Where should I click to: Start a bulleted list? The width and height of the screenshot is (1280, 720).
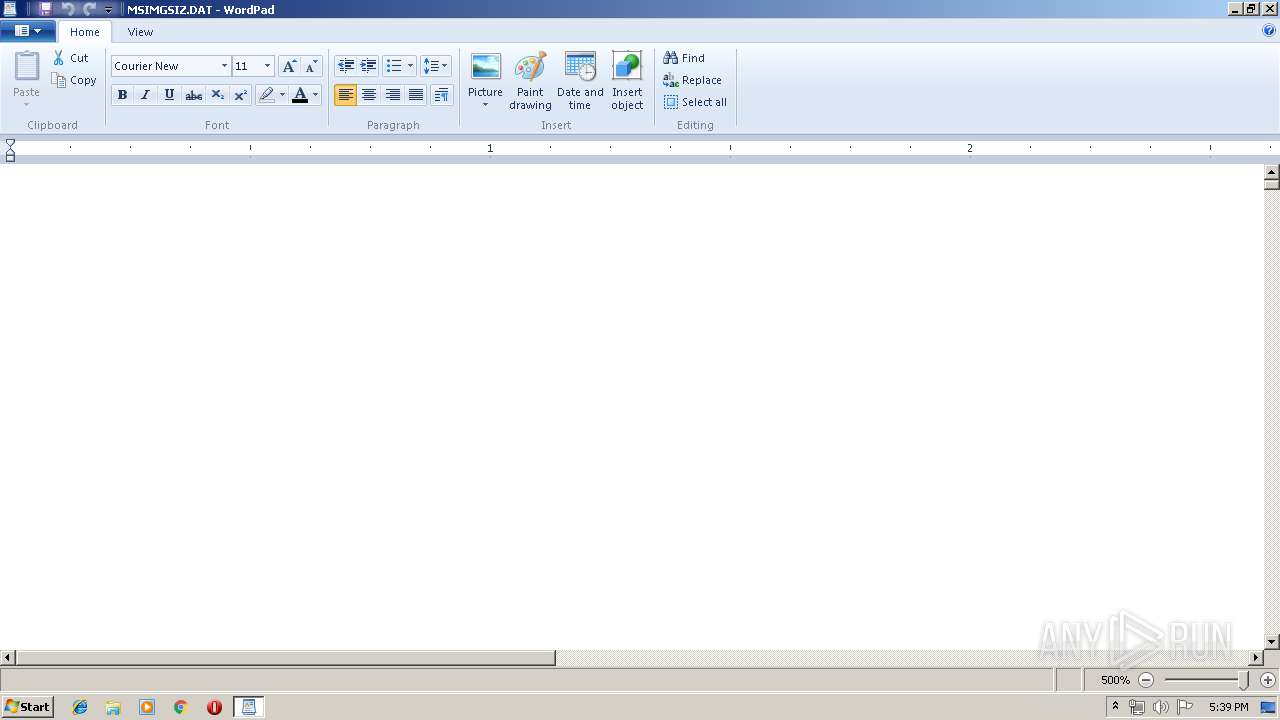[x=394, y=66]
